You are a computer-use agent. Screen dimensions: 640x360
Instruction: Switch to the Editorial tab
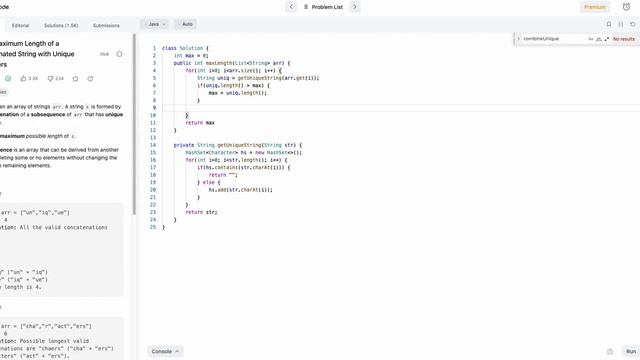[x=20, y=25]
